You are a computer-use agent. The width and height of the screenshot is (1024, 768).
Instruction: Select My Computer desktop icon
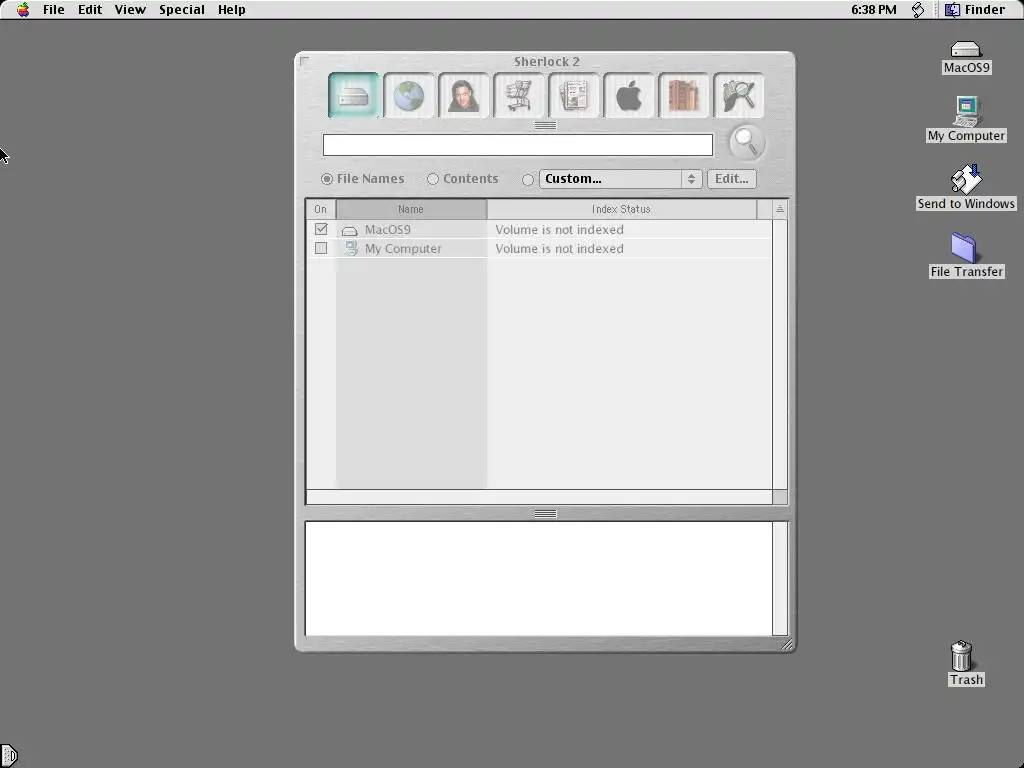click(967, 111)
